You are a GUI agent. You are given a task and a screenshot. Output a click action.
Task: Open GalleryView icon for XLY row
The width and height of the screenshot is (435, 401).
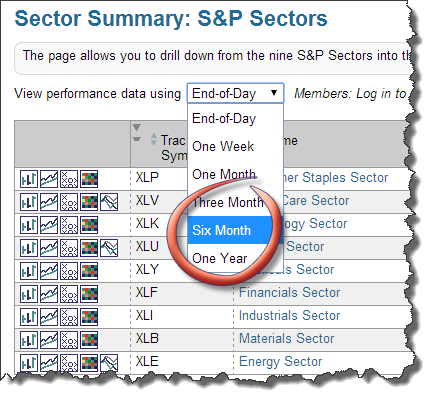click(49, 271)
